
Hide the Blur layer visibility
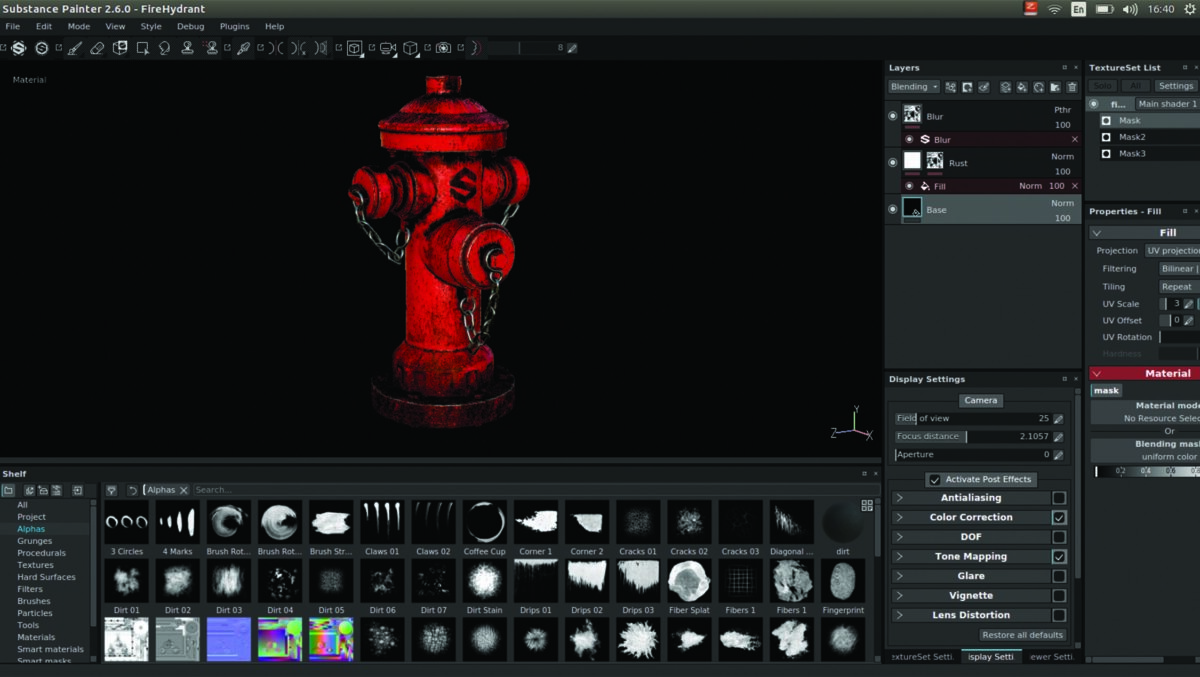pos(893,115)
